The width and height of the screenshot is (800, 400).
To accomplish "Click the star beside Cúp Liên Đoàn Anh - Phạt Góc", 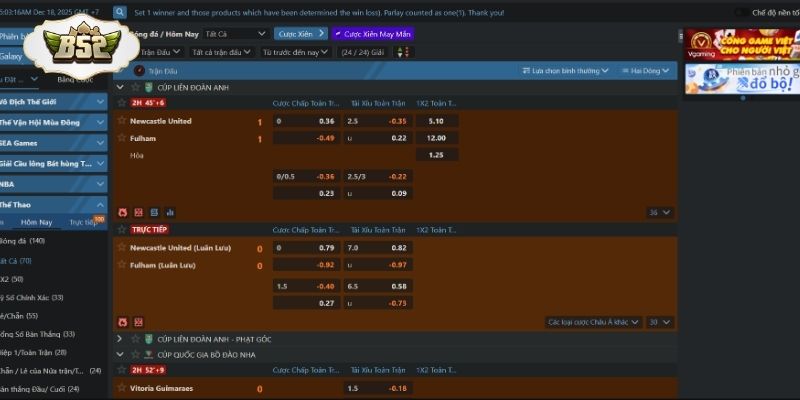I will coord(135,339).
